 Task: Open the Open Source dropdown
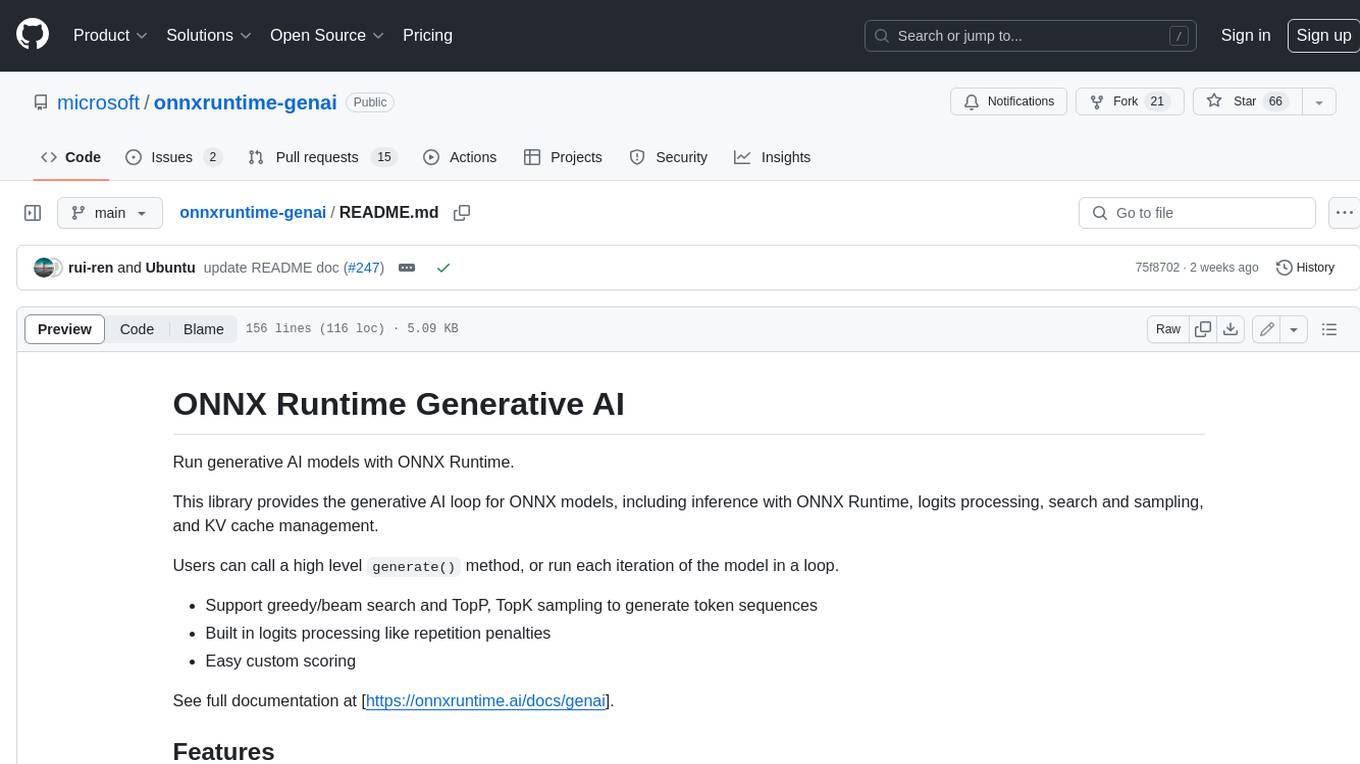click(x=327, y=35)
